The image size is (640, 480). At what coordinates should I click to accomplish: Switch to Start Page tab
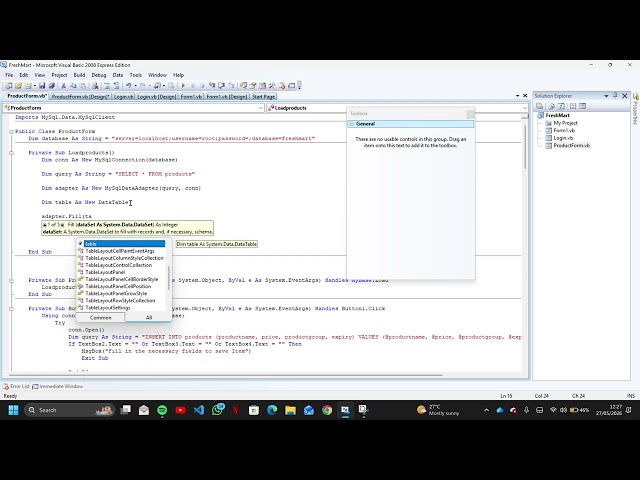tap(263, 97)
